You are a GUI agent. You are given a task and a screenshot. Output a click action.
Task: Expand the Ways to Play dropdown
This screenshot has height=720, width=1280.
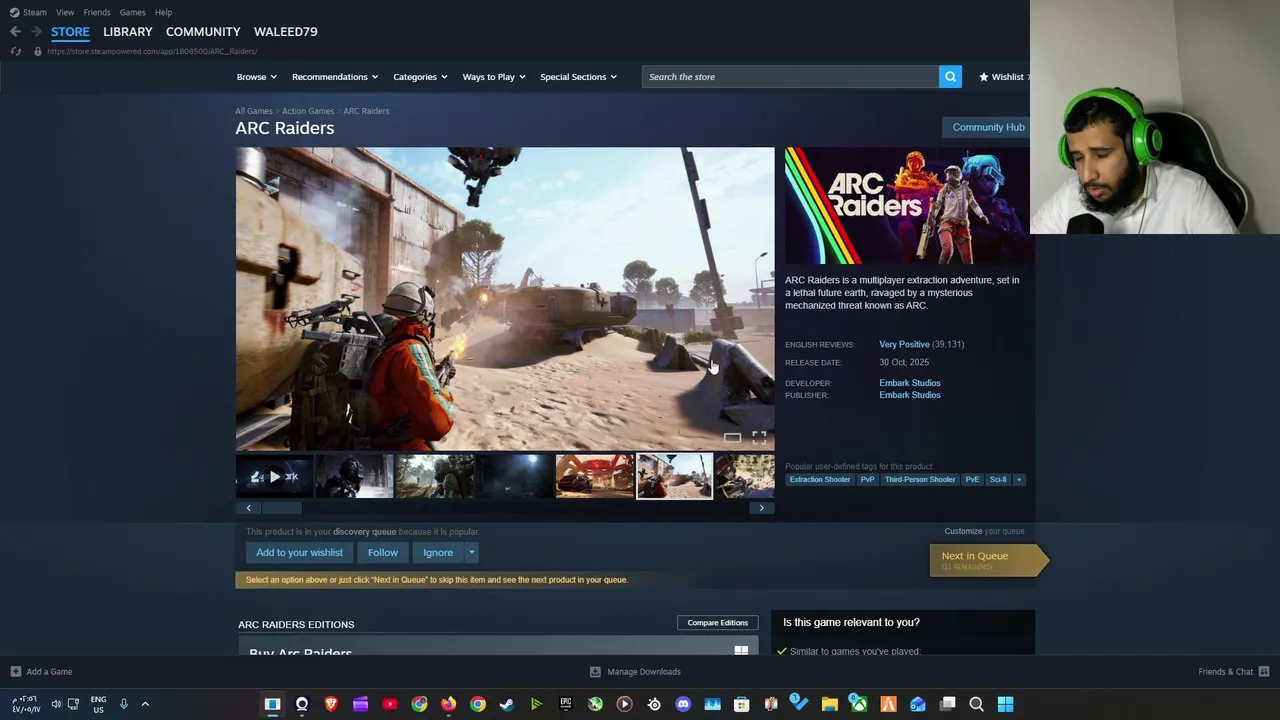click(494, 77)
